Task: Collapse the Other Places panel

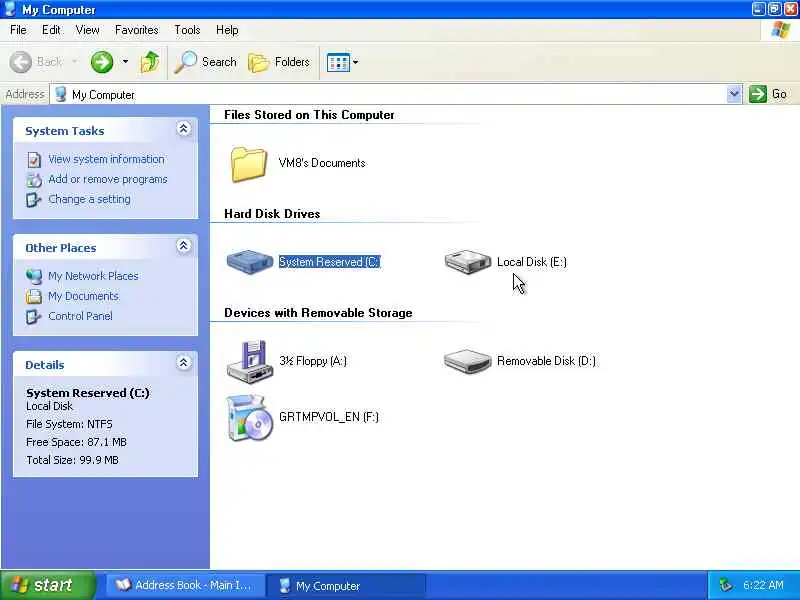Action: coord(184,246)
